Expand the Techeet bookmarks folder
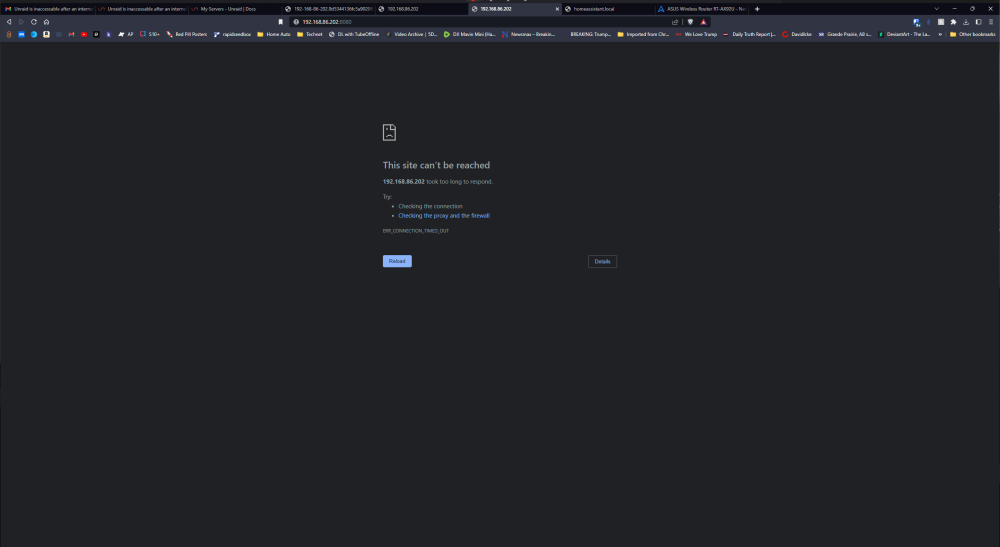This screenshot has width=1000, height=547. pyautogui.click(x=310, y=34)
